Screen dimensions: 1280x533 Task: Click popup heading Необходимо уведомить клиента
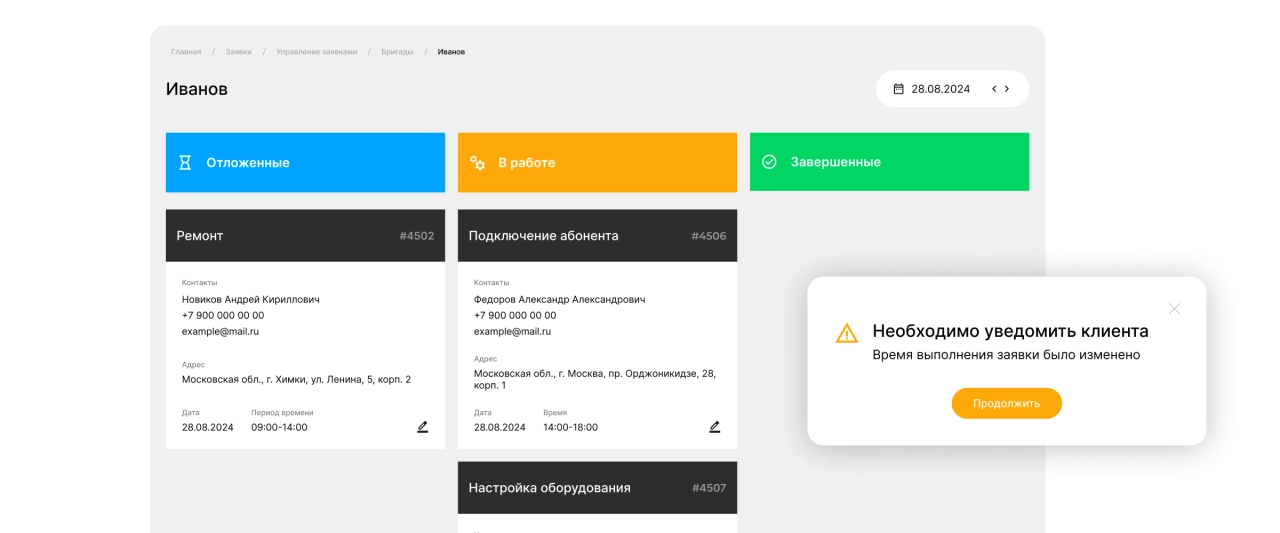(x=1010, y=331)
